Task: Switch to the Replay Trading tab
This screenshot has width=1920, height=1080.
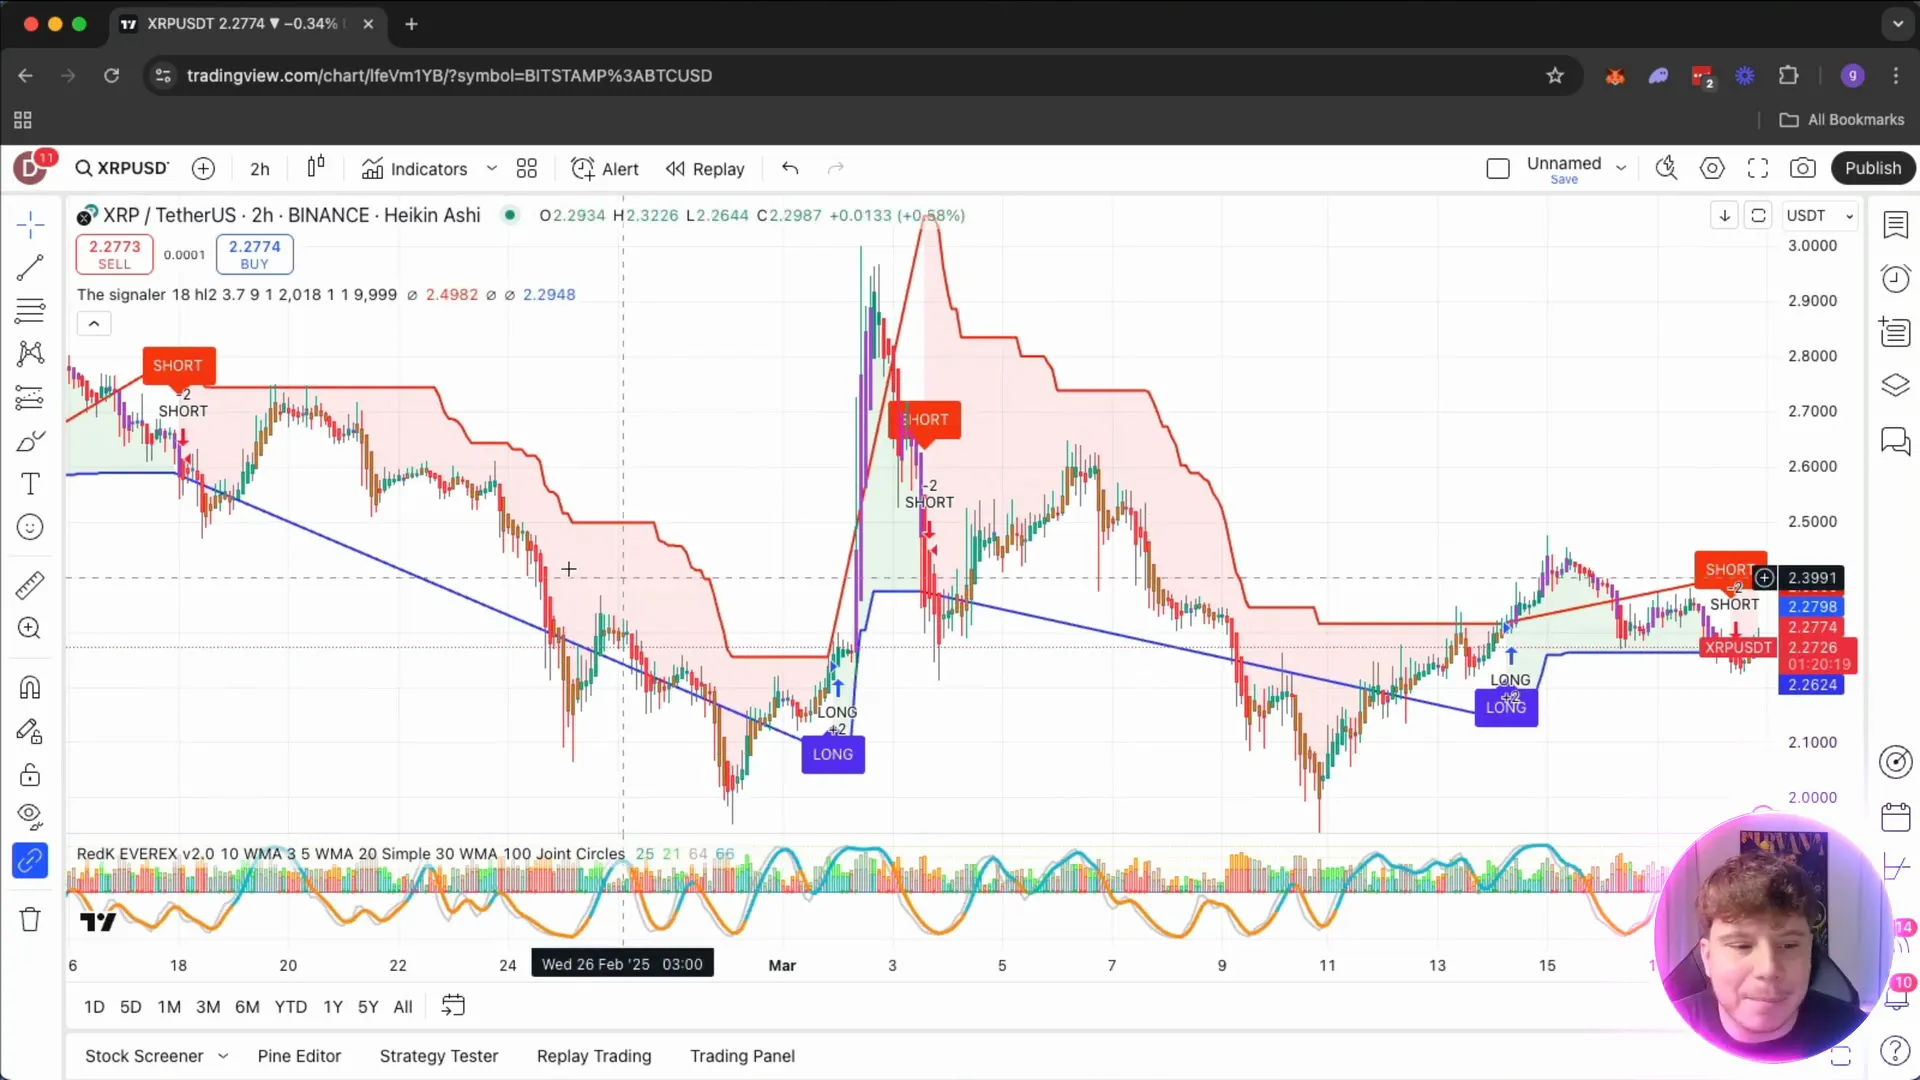Action: coord(594,1056)
